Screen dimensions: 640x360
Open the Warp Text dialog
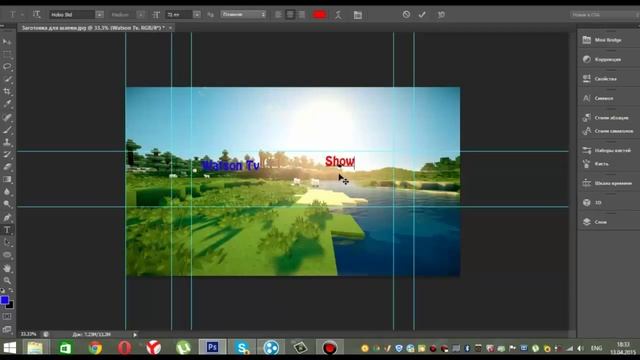click(x=338, y=15)
